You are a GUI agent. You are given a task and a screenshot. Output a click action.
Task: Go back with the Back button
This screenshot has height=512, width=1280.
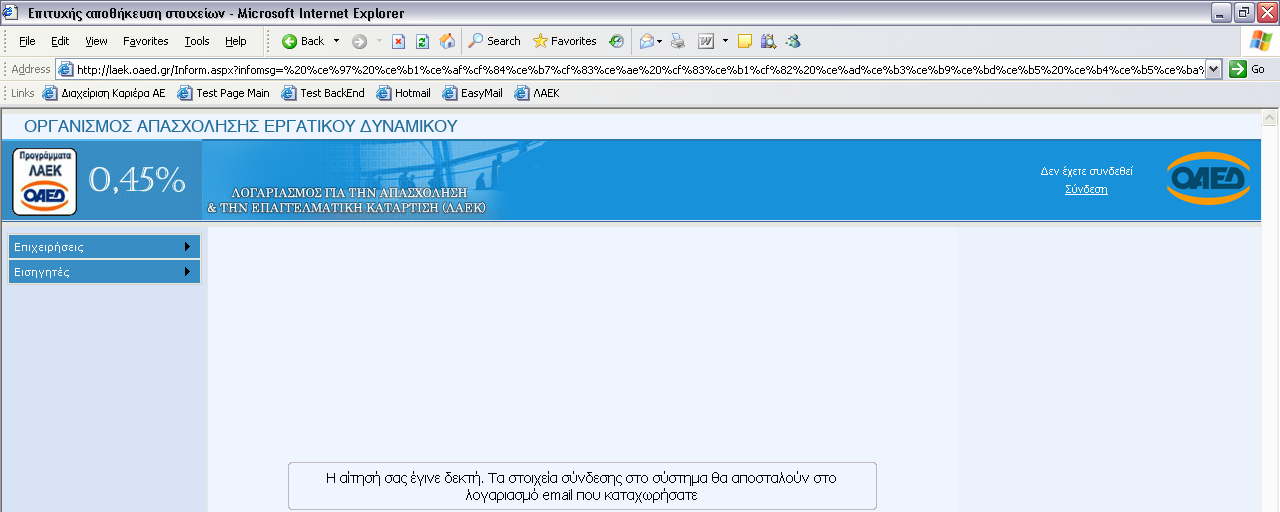(x=303, y=41)
